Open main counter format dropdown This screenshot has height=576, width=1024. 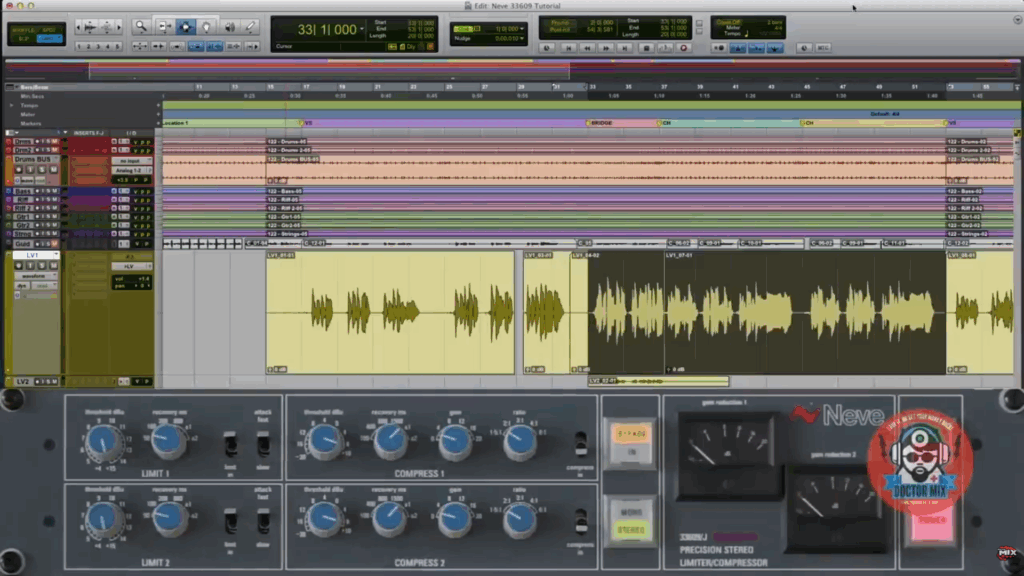[362, 29]
